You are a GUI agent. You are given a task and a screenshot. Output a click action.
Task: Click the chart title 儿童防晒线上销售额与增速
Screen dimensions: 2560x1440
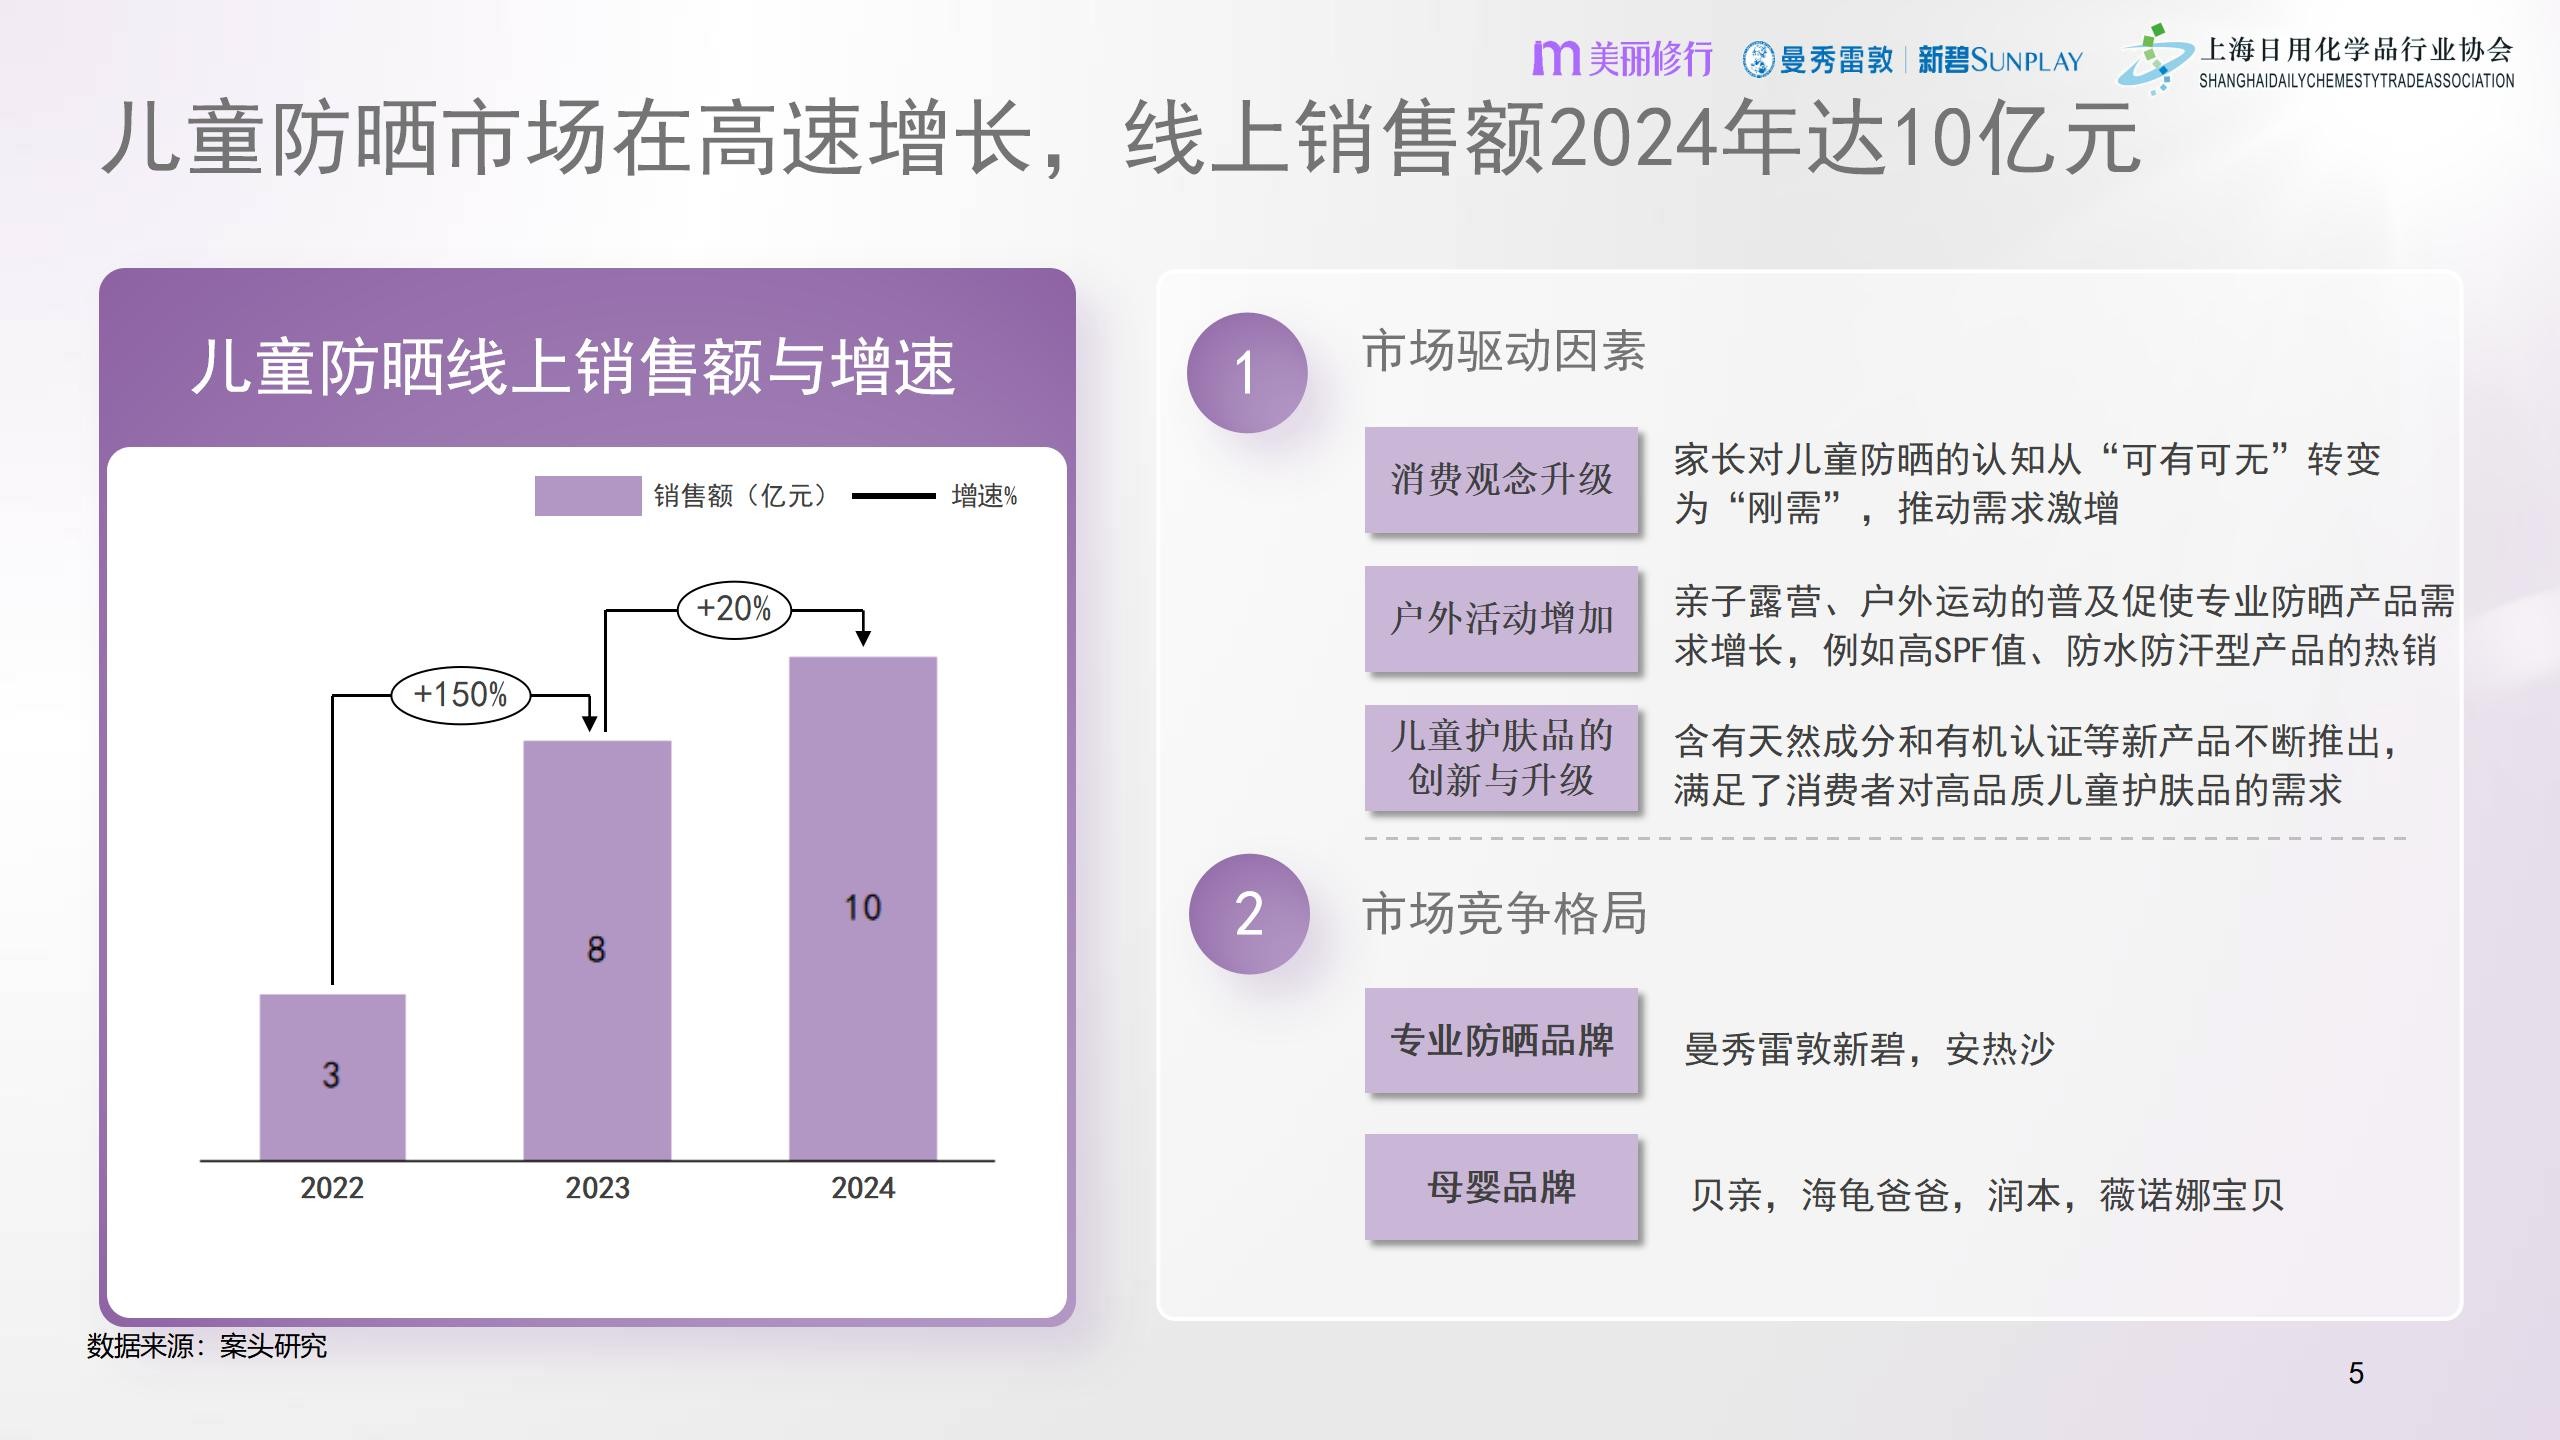click(x=573, y=366)
